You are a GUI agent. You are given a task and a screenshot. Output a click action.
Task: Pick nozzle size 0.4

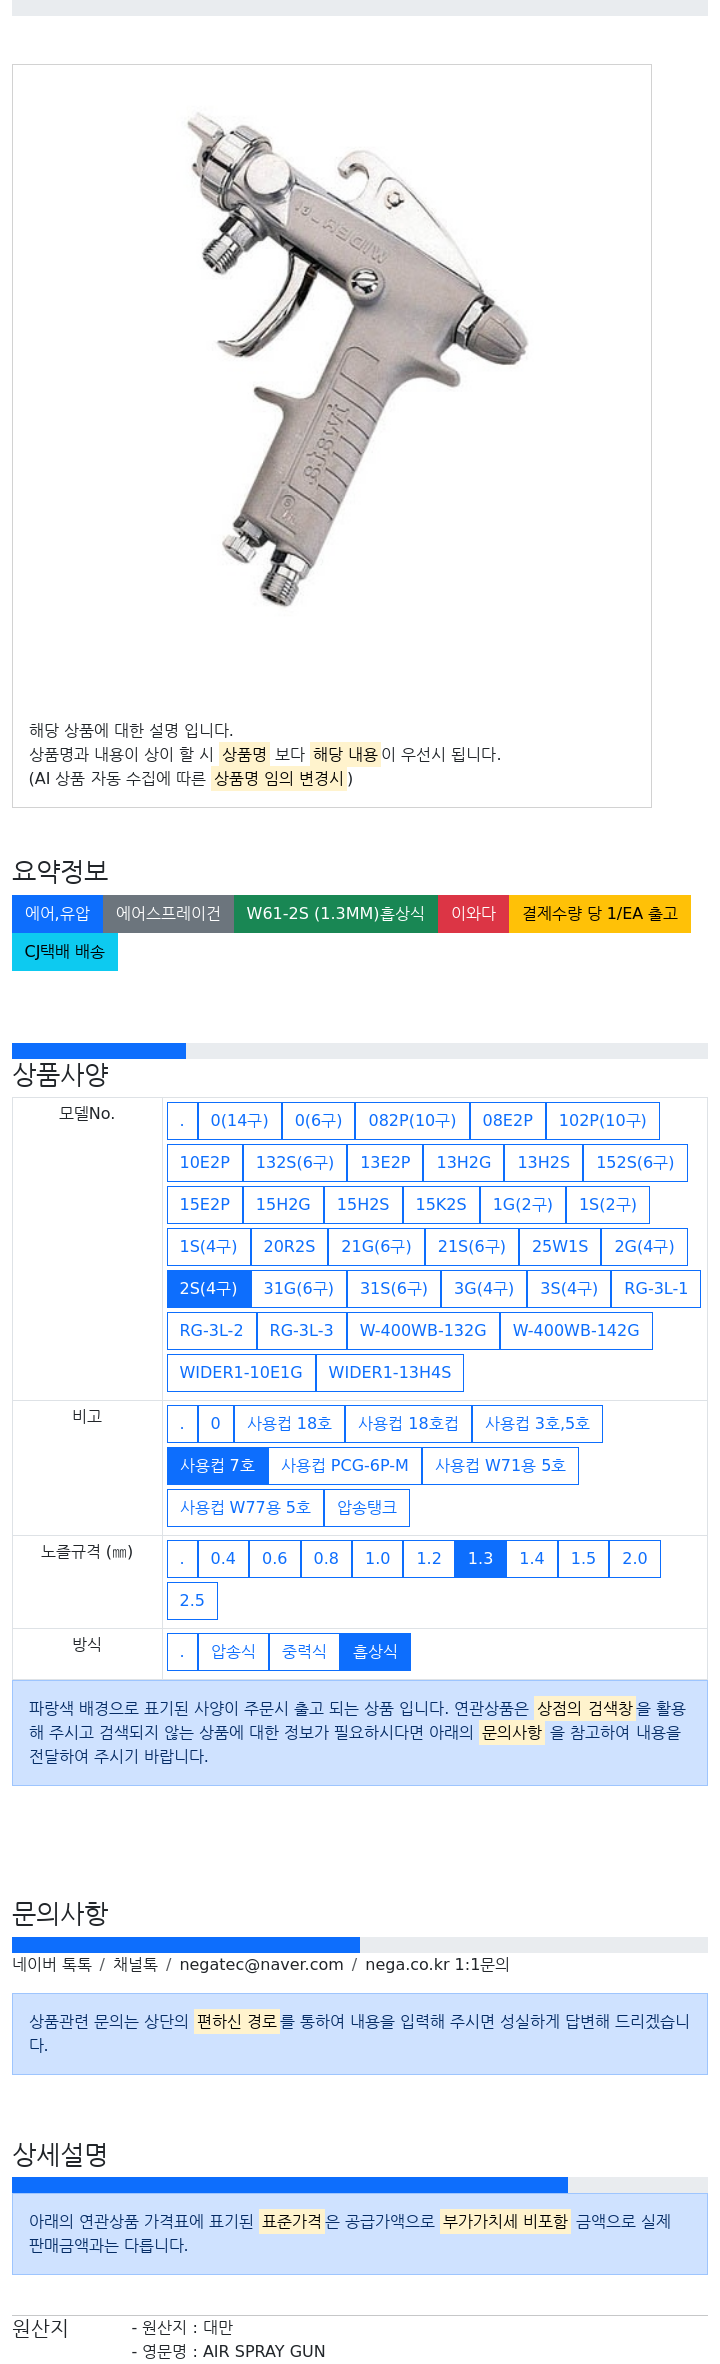pyautogui.click(x=223, y=1558)
